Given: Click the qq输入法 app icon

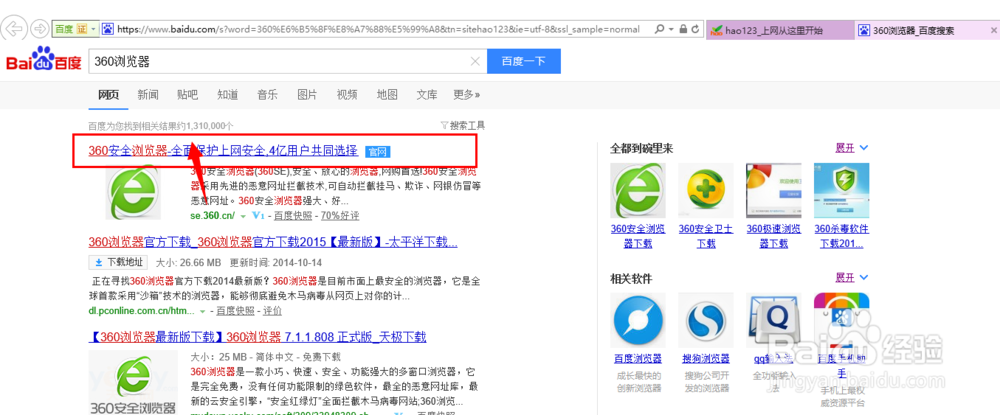Looking at the screenshot, I should pos(773,321).
